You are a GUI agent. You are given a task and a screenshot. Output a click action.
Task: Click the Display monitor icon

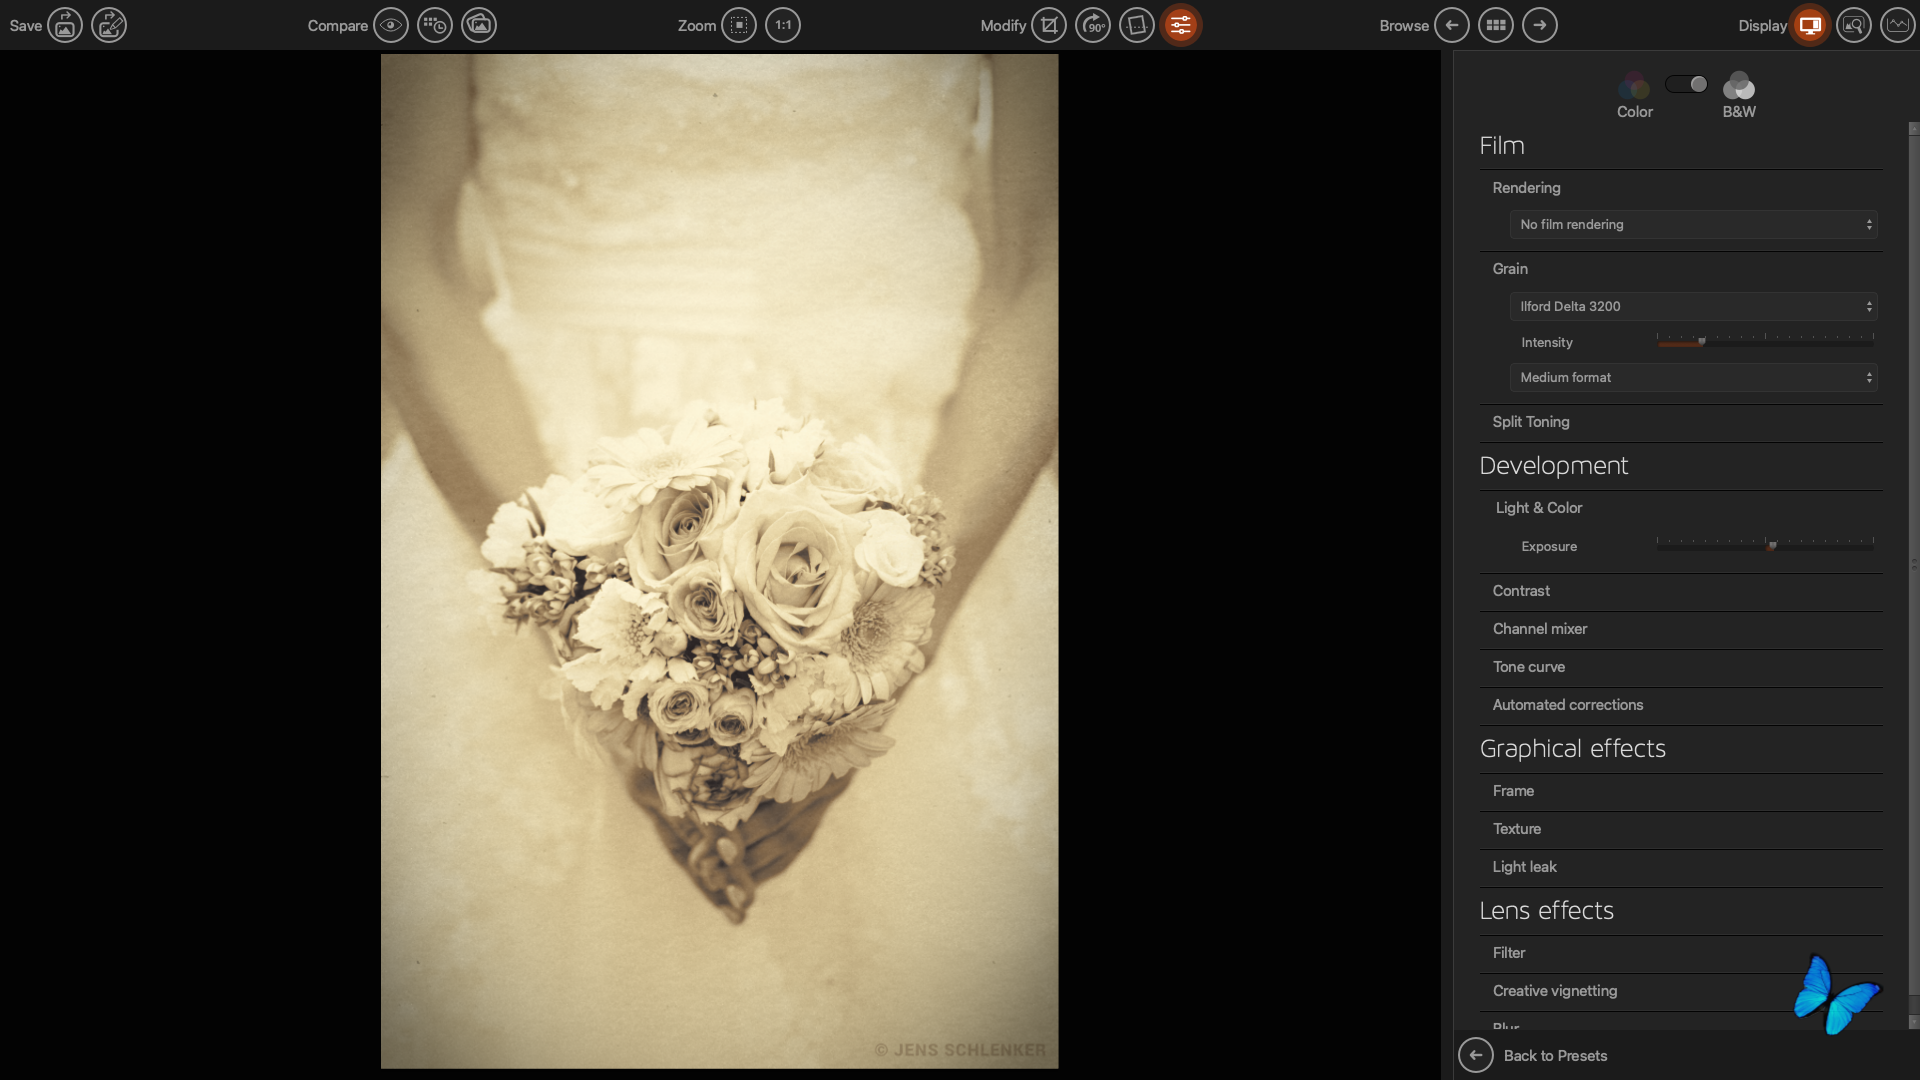[1810, 25]
